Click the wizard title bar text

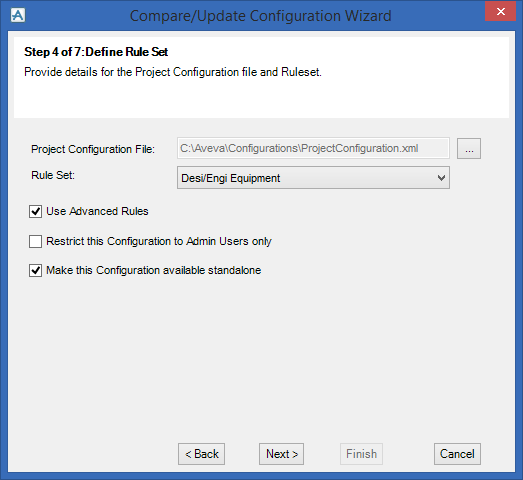point(260,16)
